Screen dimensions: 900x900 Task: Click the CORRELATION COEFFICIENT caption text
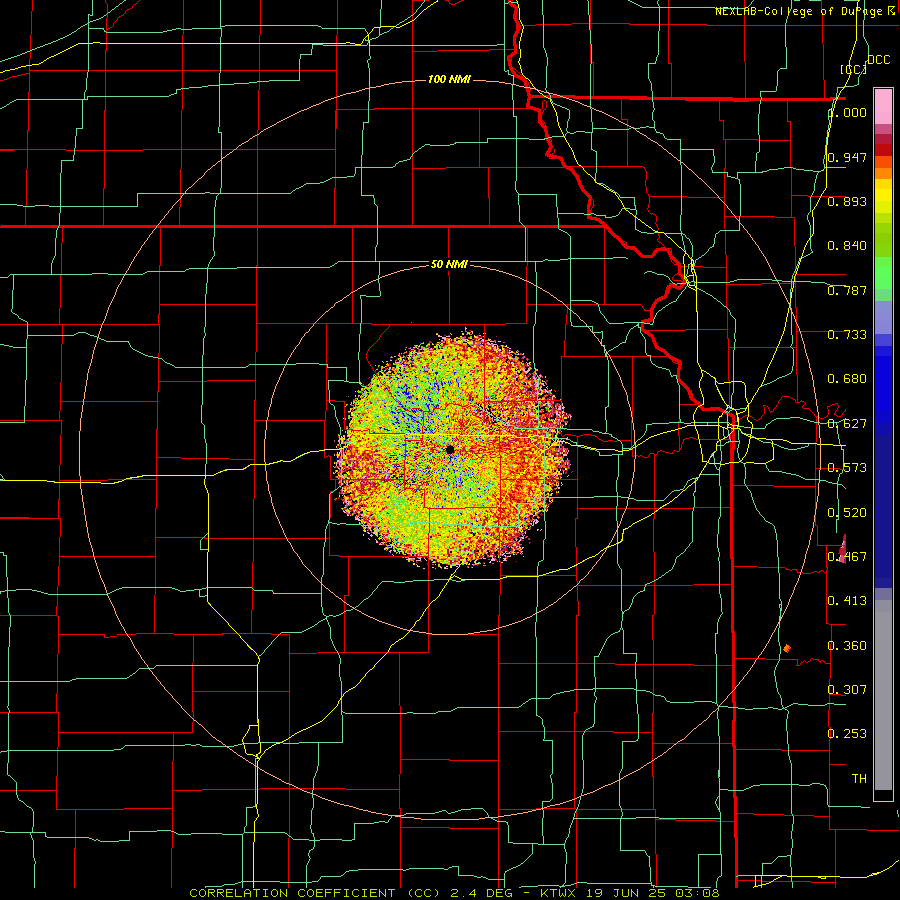(x=291, y=893)
